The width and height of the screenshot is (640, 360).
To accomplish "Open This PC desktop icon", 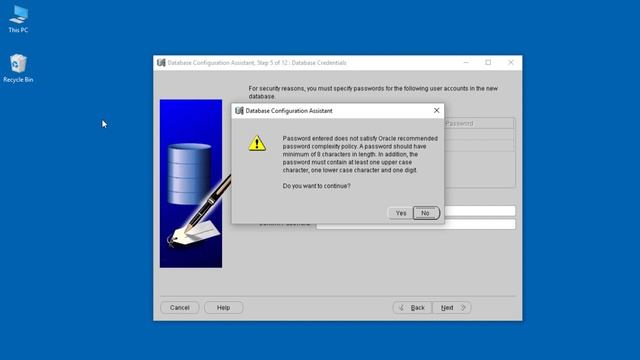I will [x=18, y=19].
